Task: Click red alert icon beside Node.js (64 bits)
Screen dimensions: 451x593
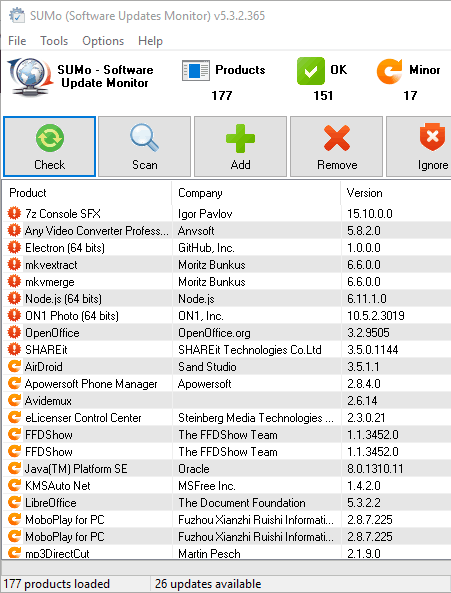Action: tap(14, 298)
